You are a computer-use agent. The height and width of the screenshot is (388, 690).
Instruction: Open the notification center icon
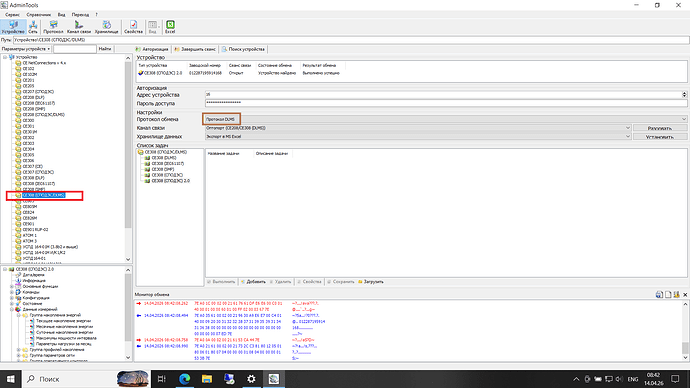675,379
